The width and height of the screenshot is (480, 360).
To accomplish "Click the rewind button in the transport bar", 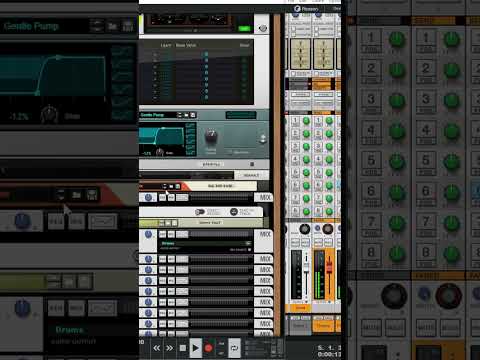I will (156, 348).
